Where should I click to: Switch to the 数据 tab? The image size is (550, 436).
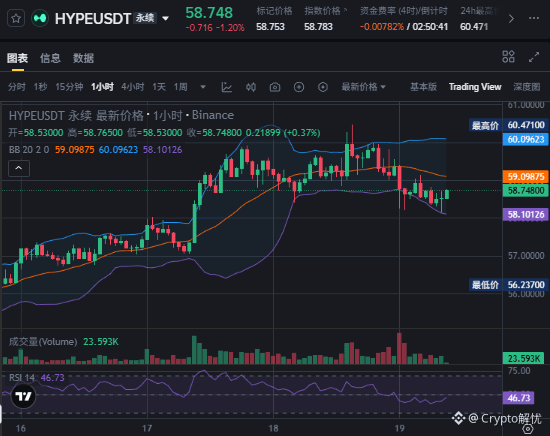83,58
